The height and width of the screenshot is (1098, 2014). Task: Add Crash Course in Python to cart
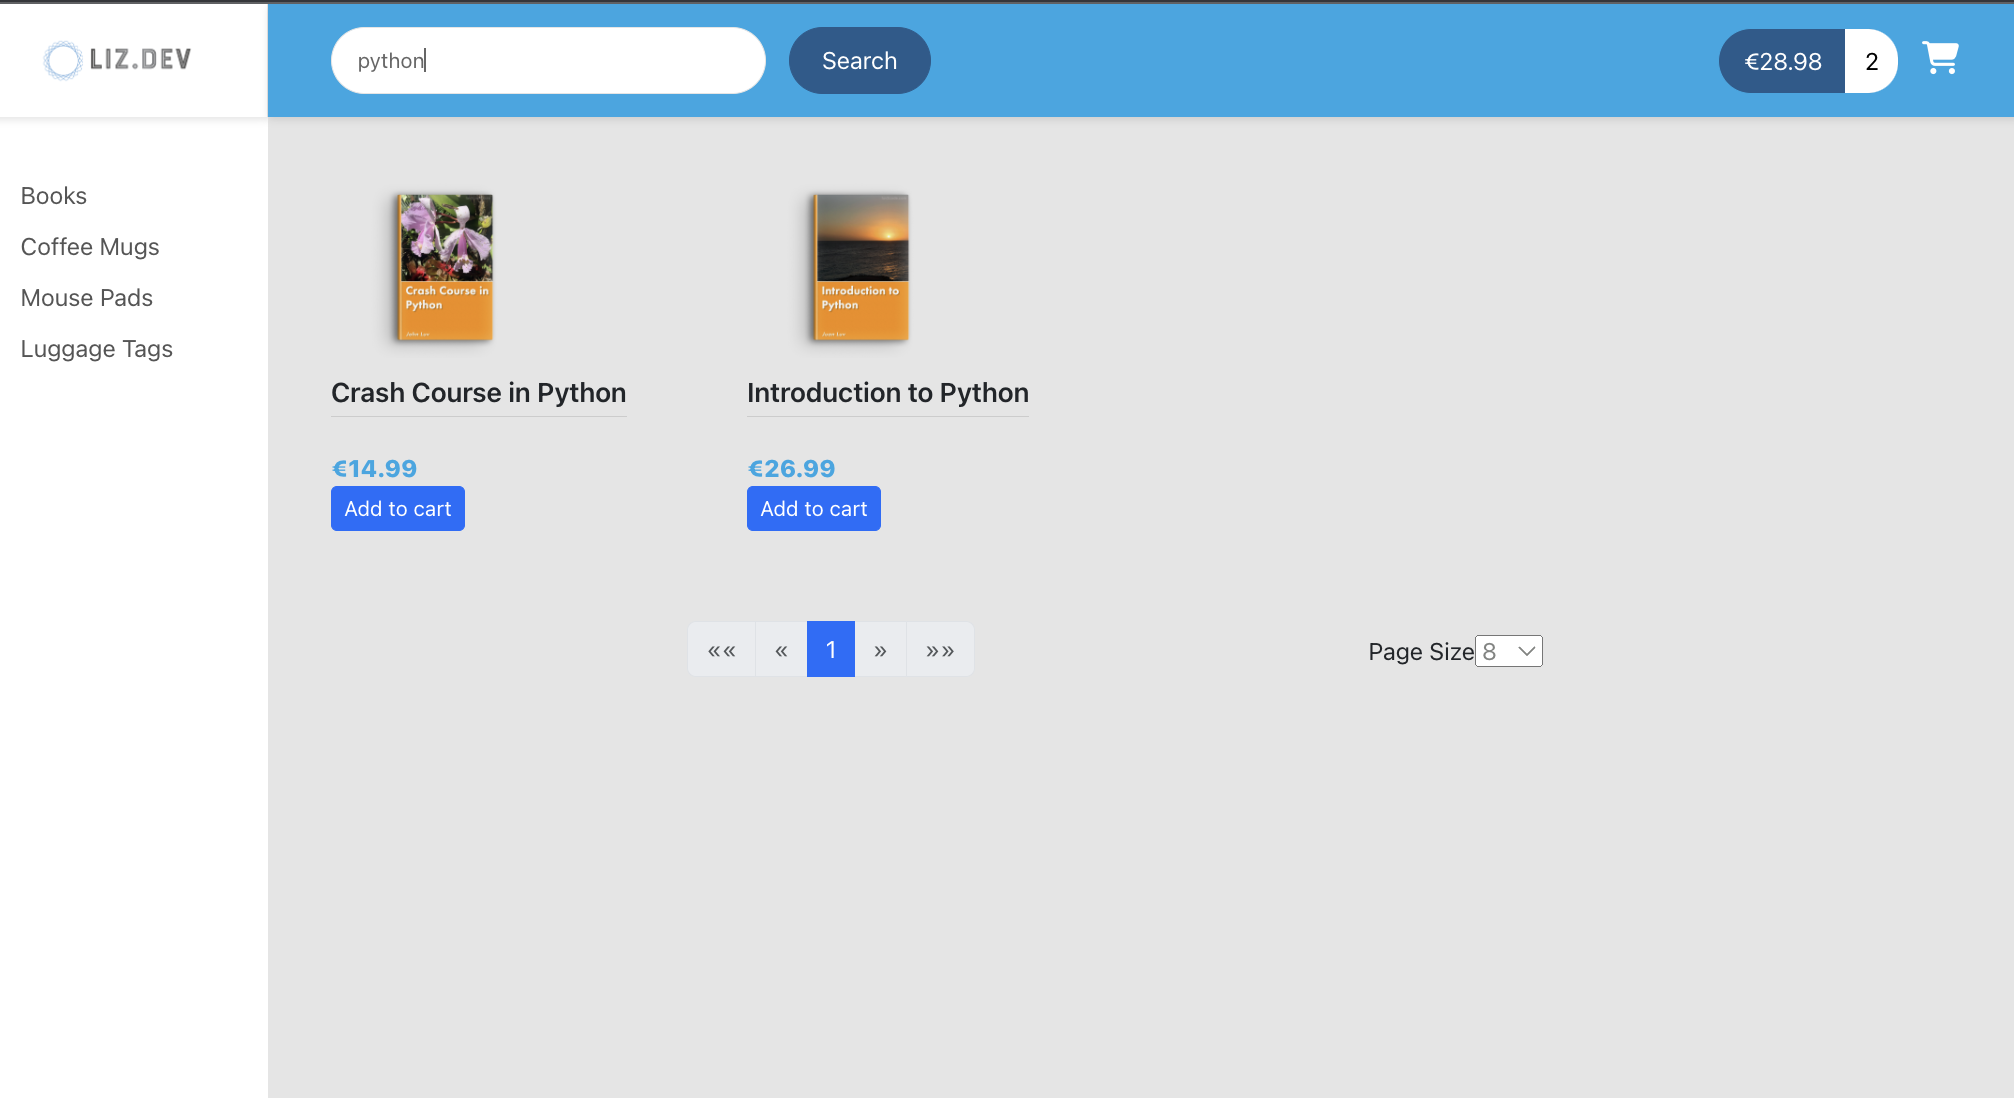pos(397,508)
